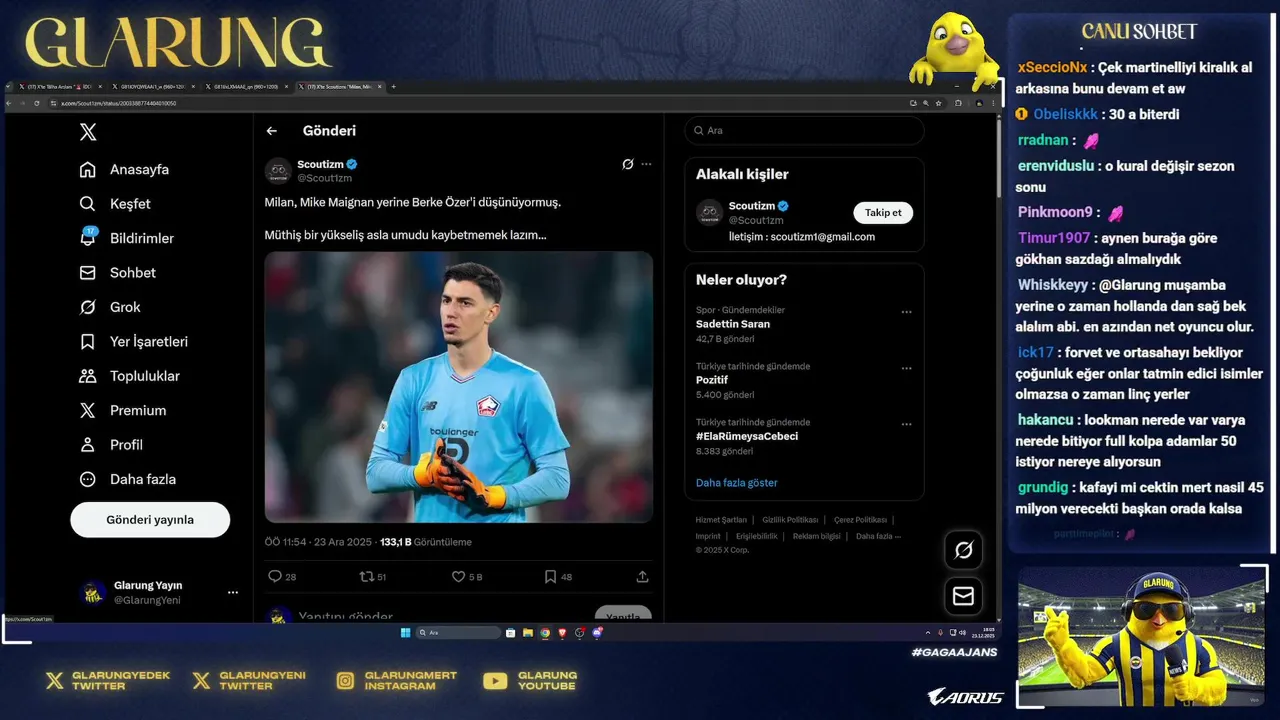Viewport: 1280px width, 720px height.
Task: Open Glarung Yayın account switcher dots
Action: click(x=233, y=593)
